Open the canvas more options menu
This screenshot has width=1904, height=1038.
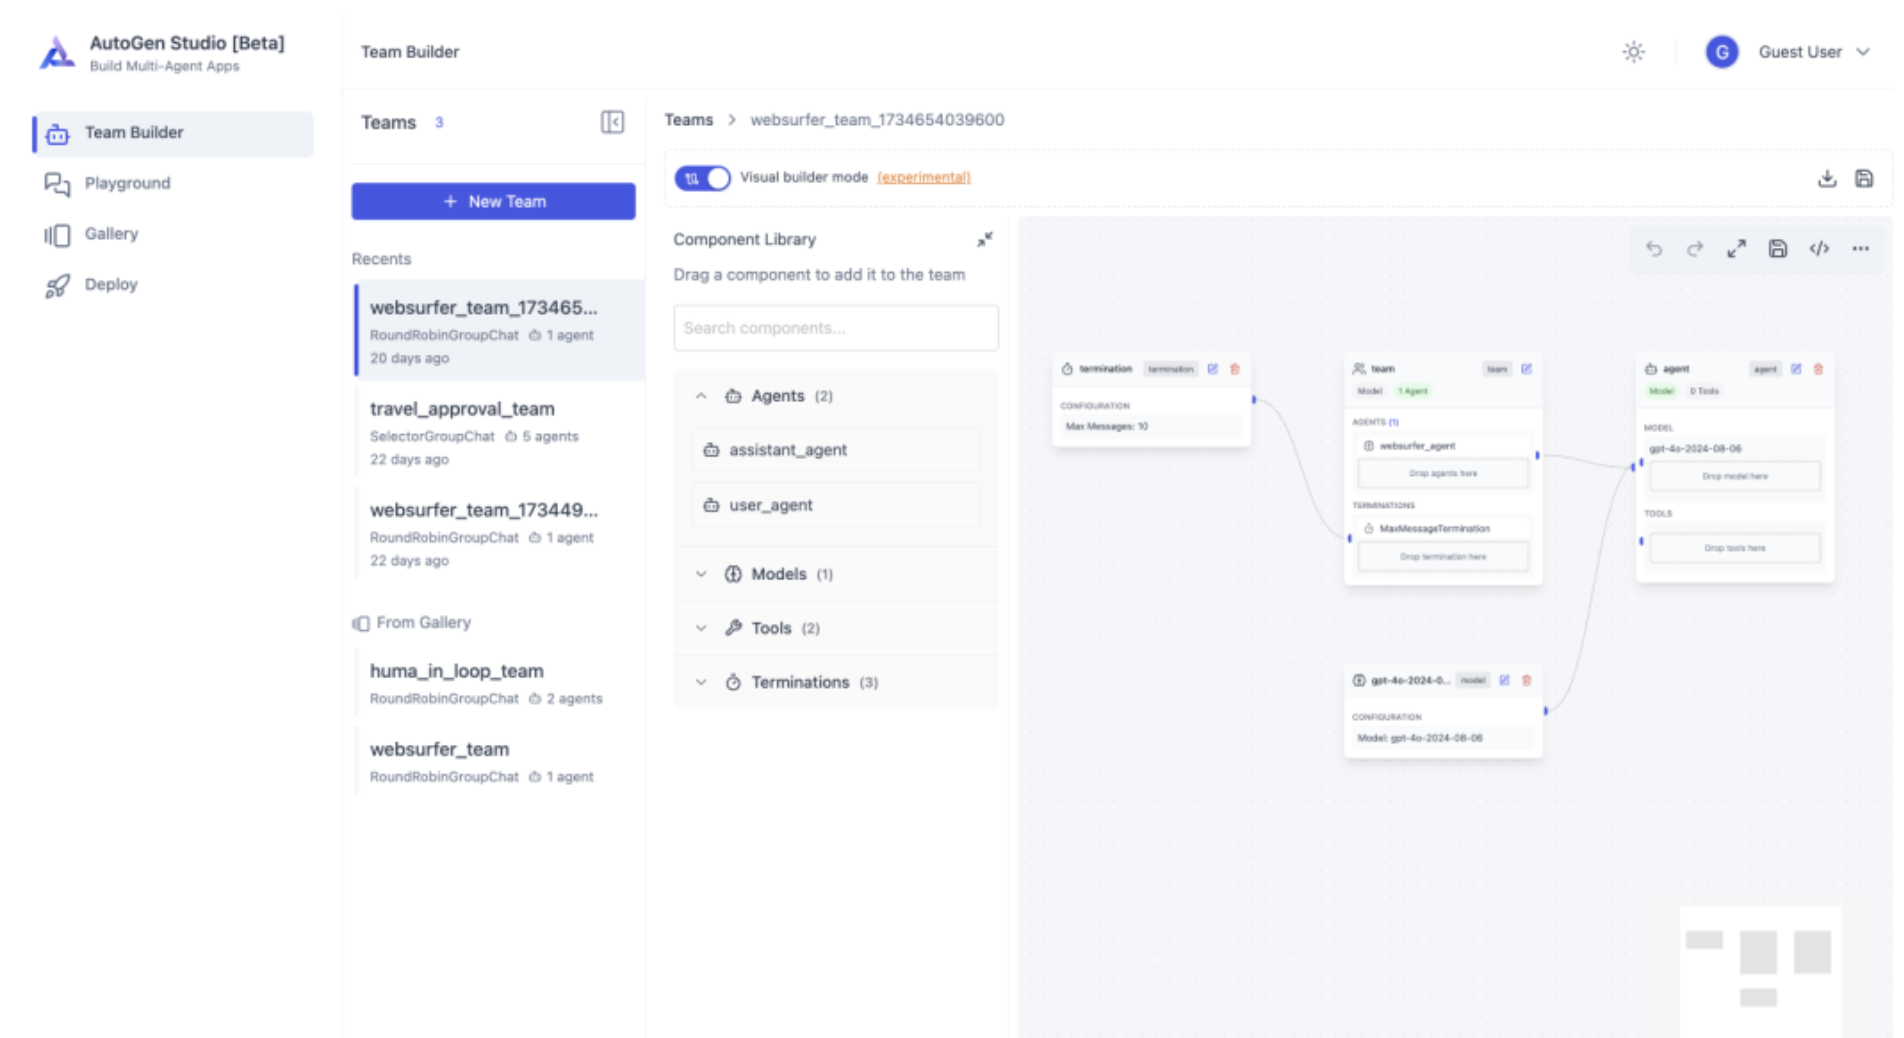[x=1860, y=249]
